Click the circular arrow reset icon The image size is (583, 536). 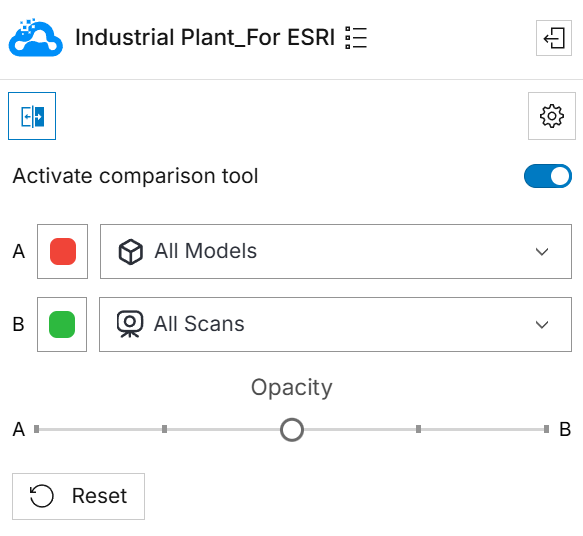coord(42,496)
